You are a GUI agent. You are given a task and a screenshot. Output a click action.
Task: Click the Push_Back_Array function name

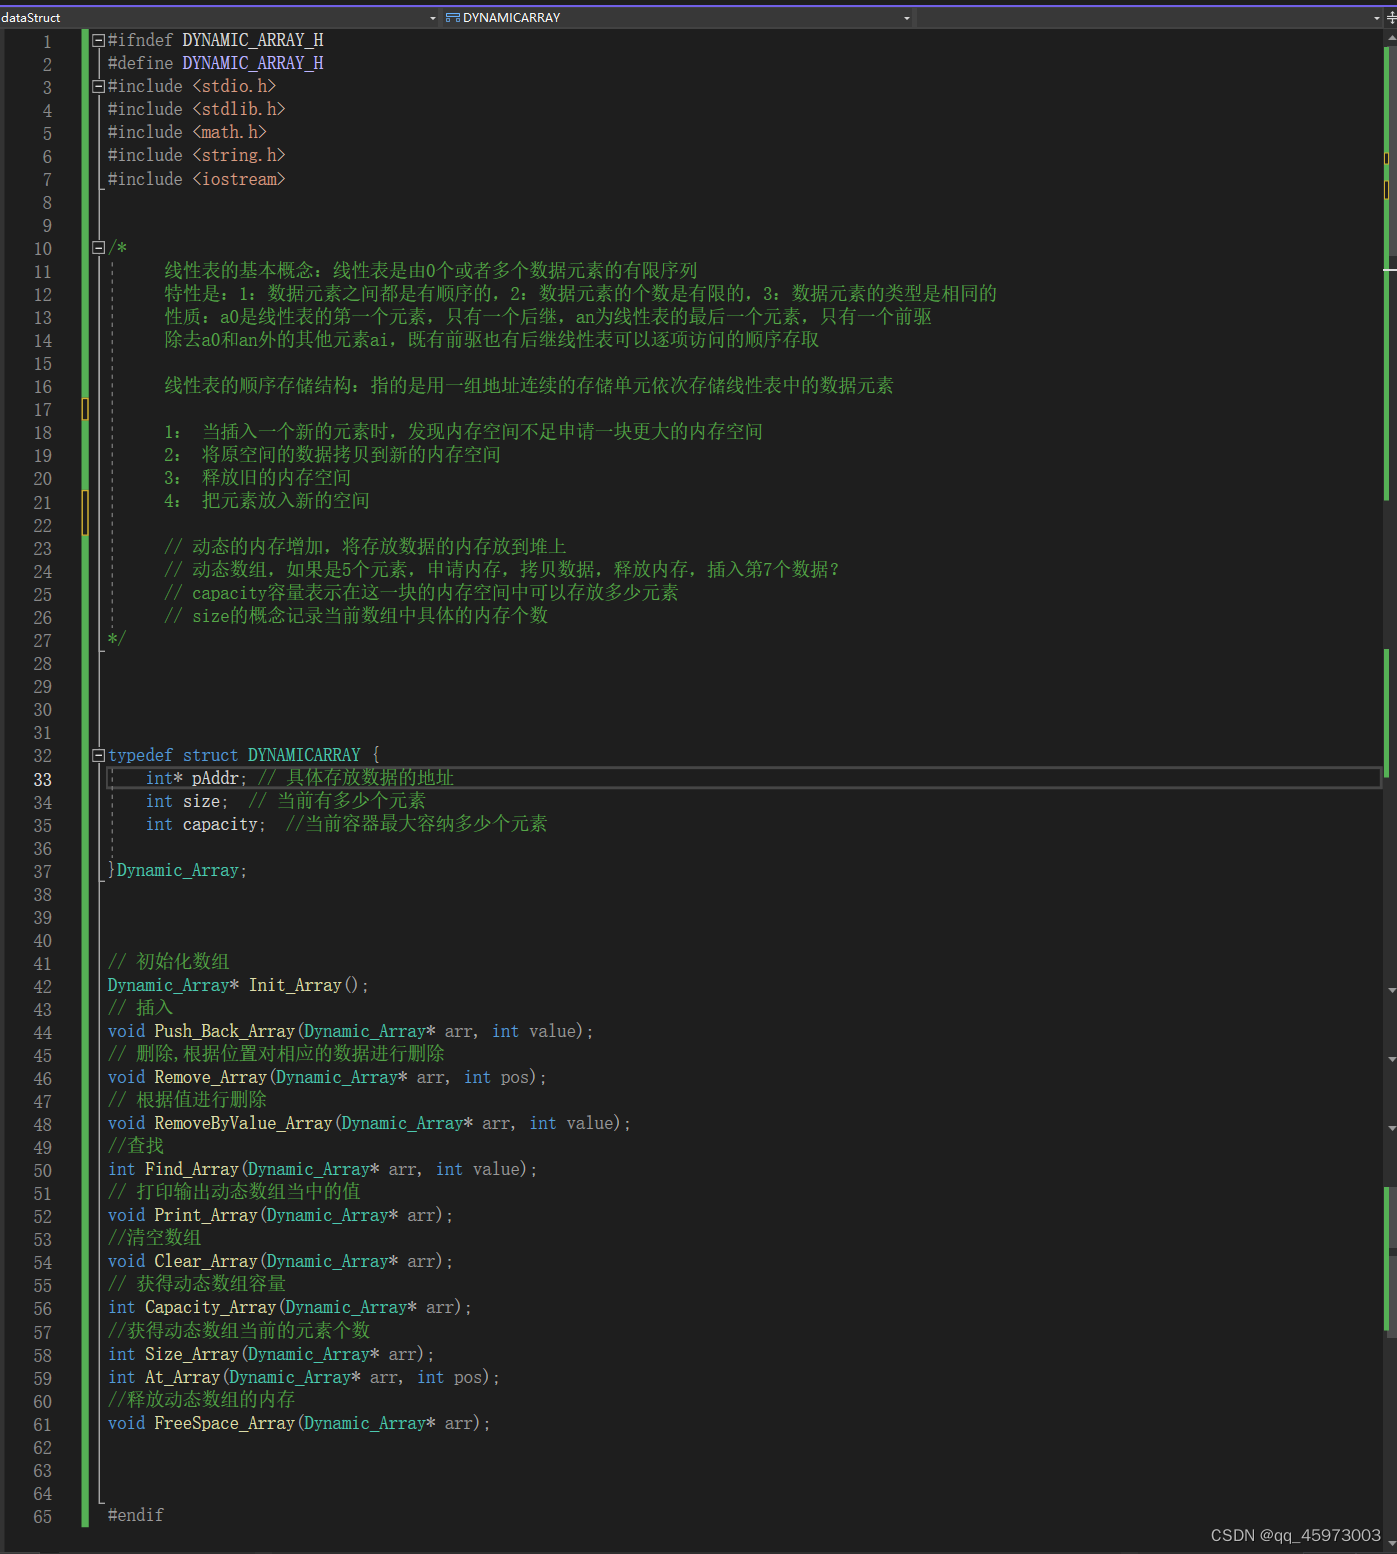coord(225,1031)
